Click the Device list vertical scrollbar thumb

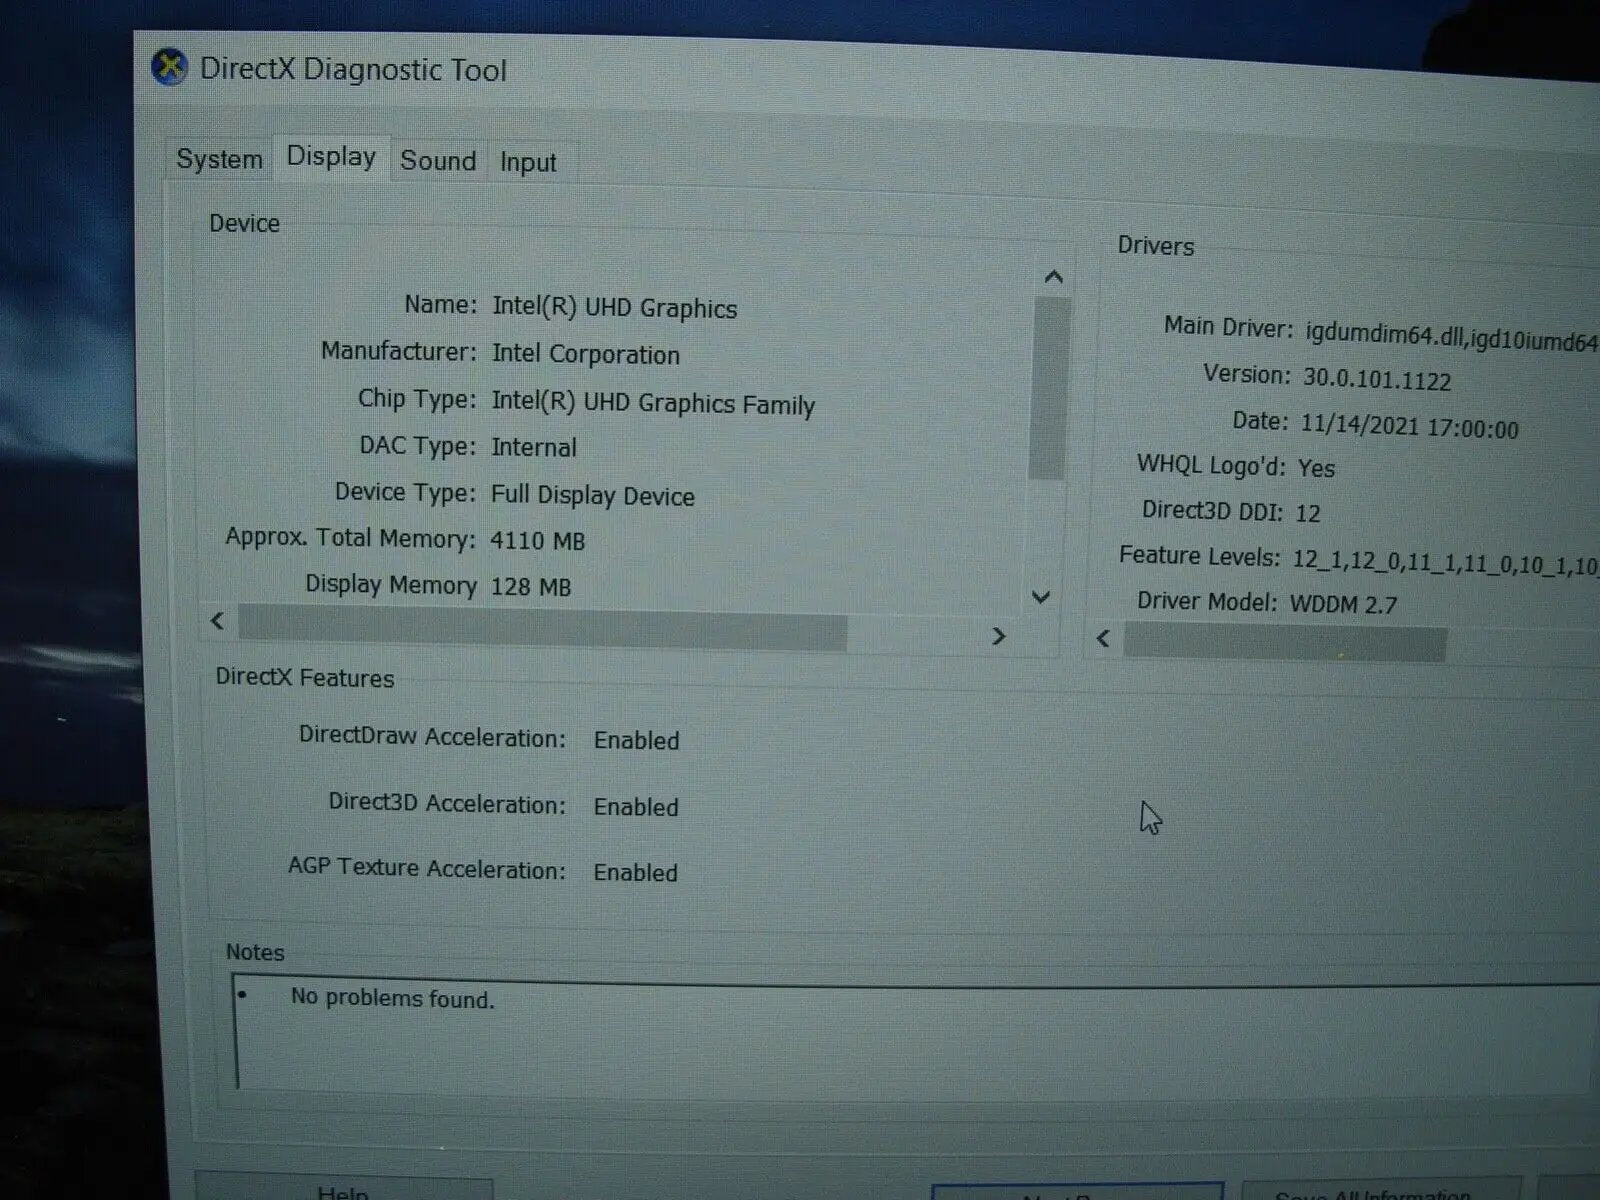tap(1049, 388)
